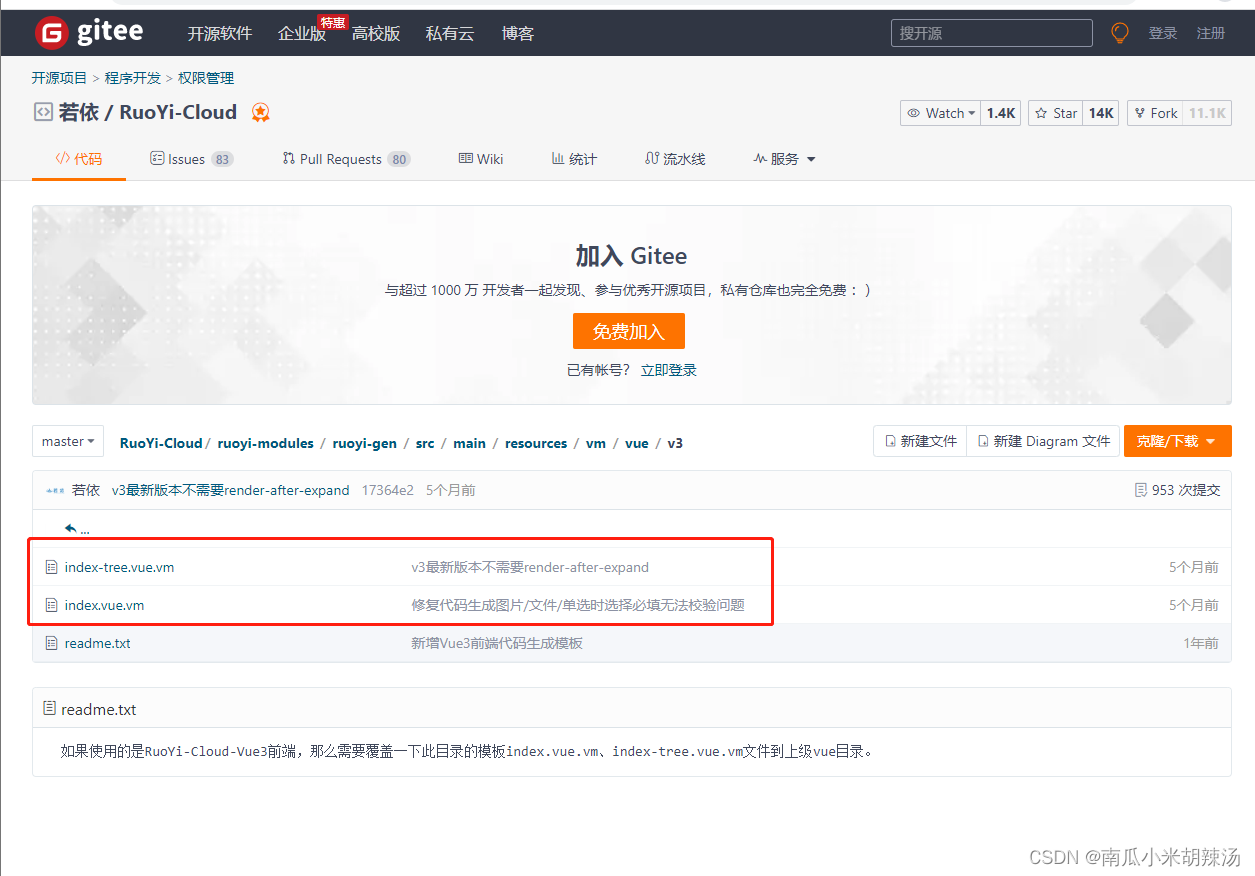Open 开源软件 in top navigation

coord(220,33)
